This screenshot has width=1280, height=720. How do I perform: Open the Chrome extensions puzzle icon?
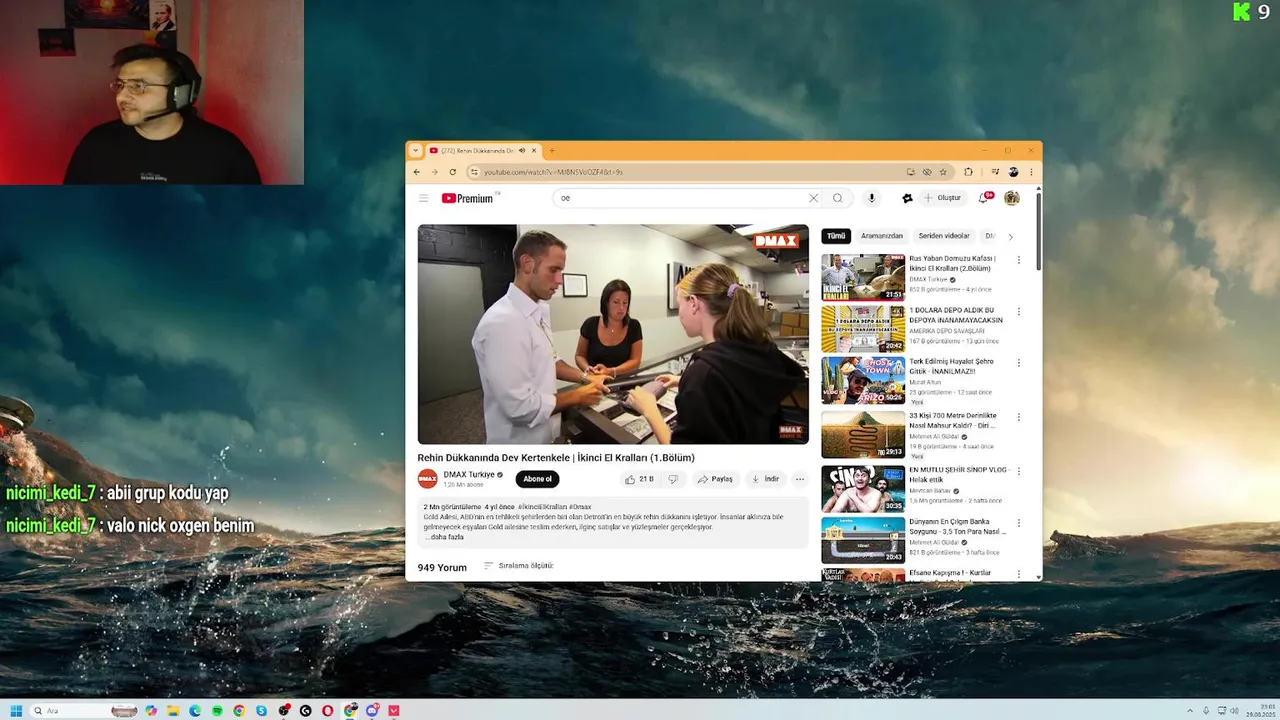pyautogui.click(x=968, y=172)
